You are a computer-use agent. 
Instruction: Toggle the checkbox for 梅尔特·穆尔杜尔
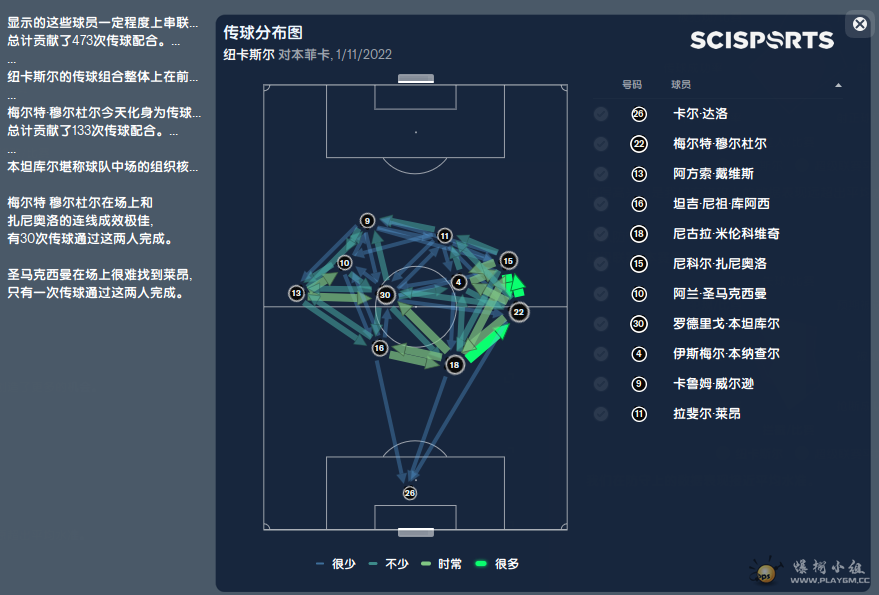[601, 144]
